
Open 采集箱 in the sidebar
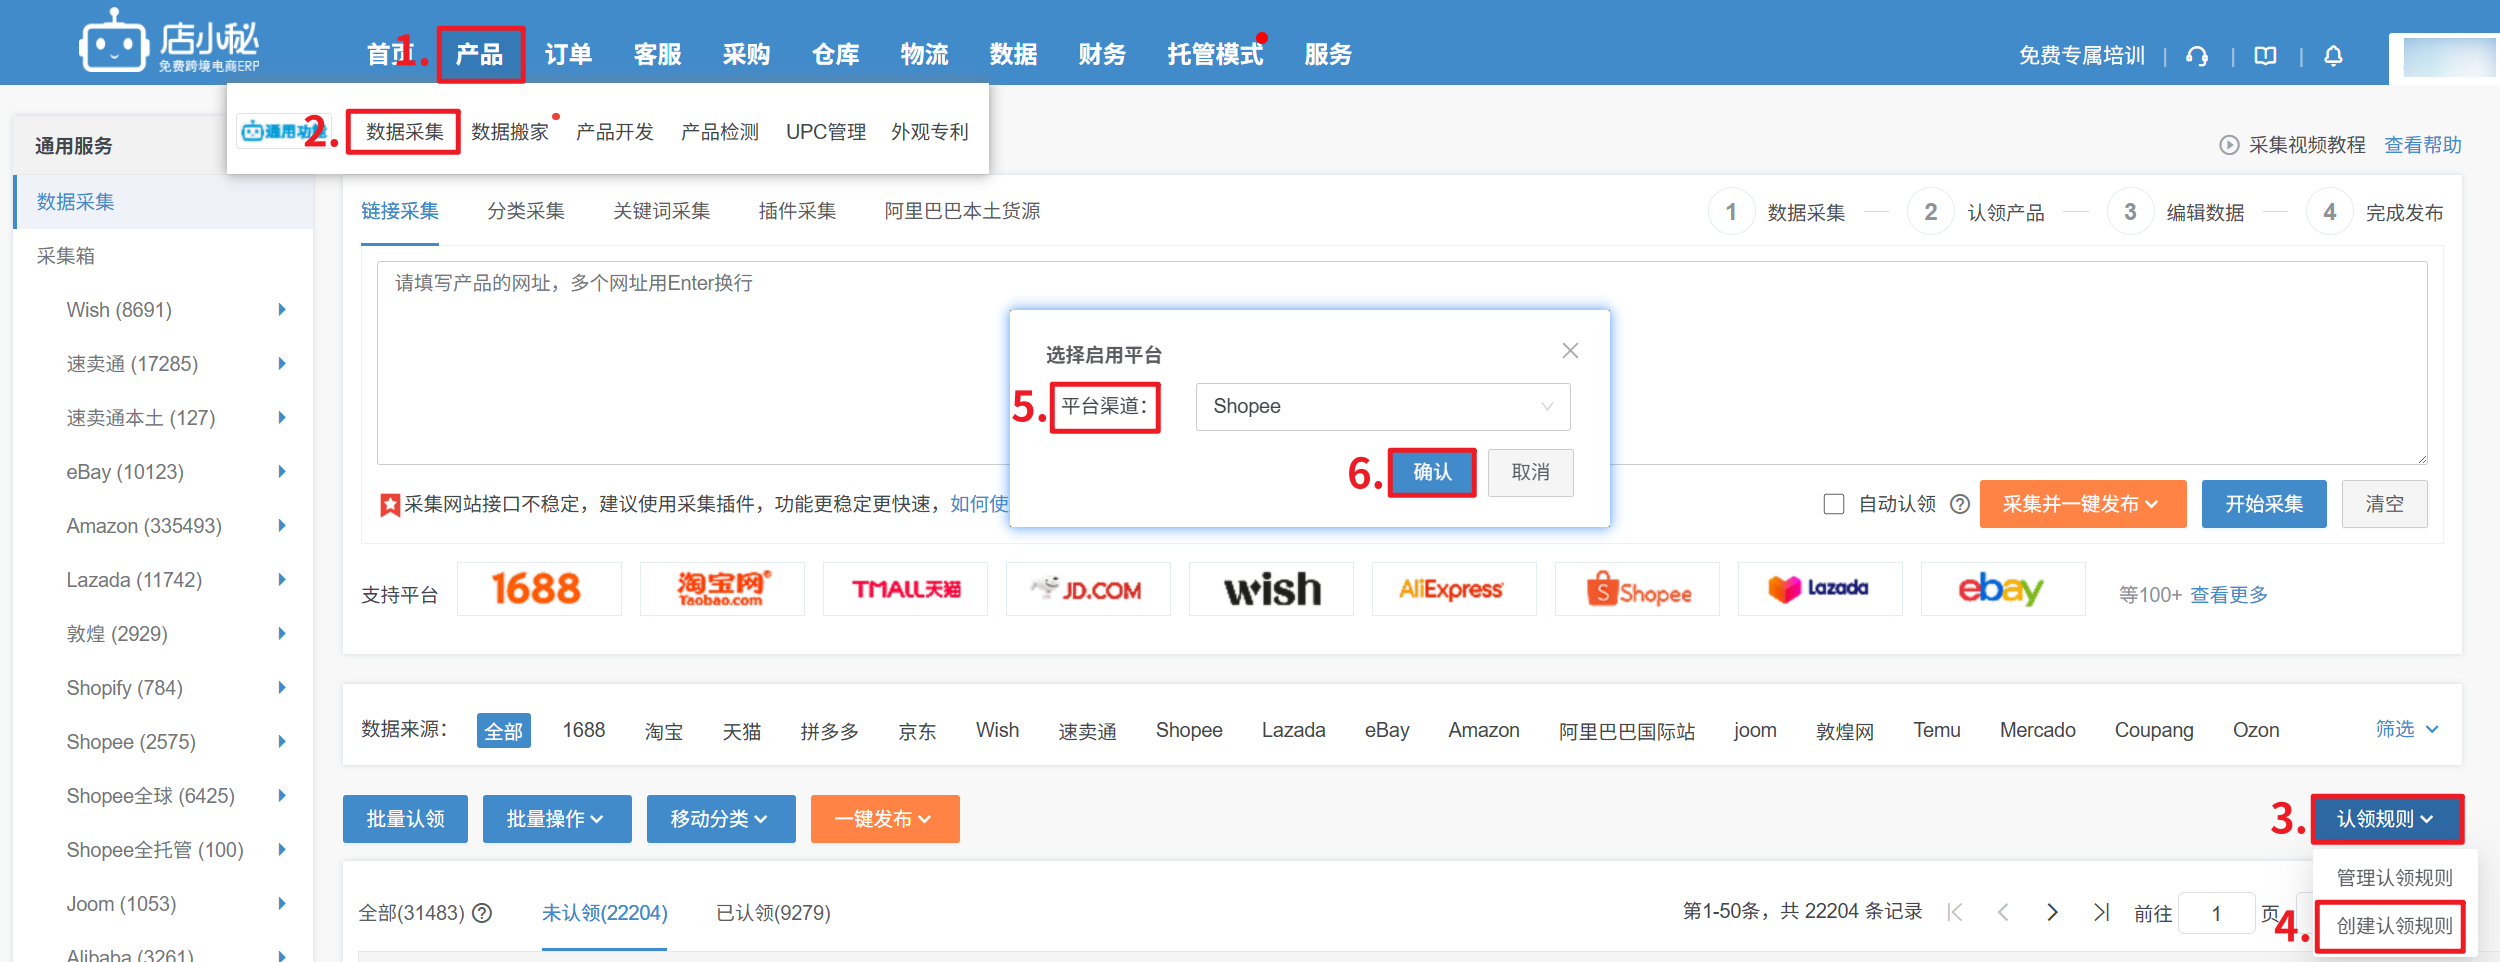tap(66, 256)
